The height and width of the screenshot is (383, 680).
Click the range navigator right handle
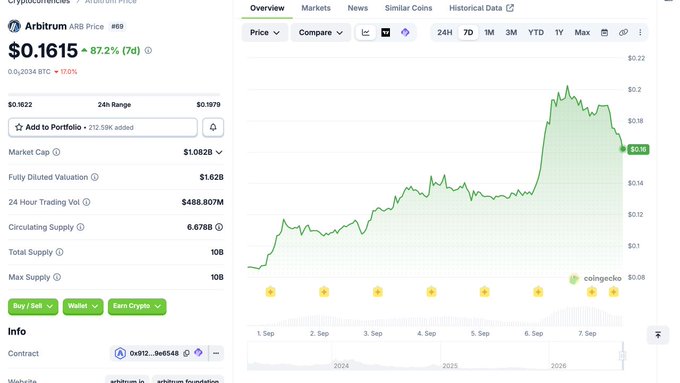622,356
